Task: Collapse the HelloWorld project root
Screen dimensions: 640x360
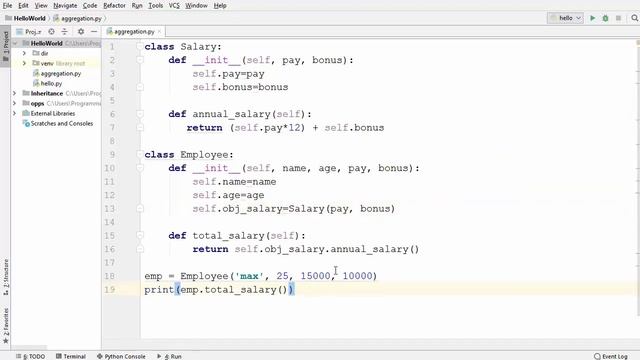Action: pos(16,43)
